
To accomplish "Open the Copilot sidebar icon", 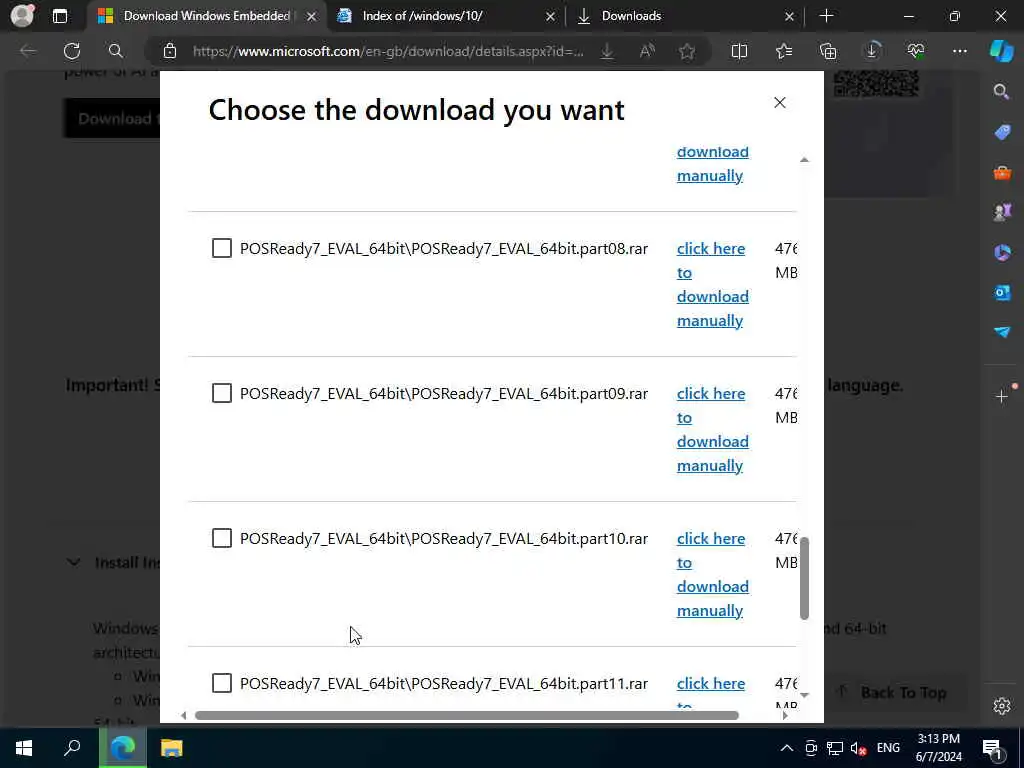I will point(1002,51).
